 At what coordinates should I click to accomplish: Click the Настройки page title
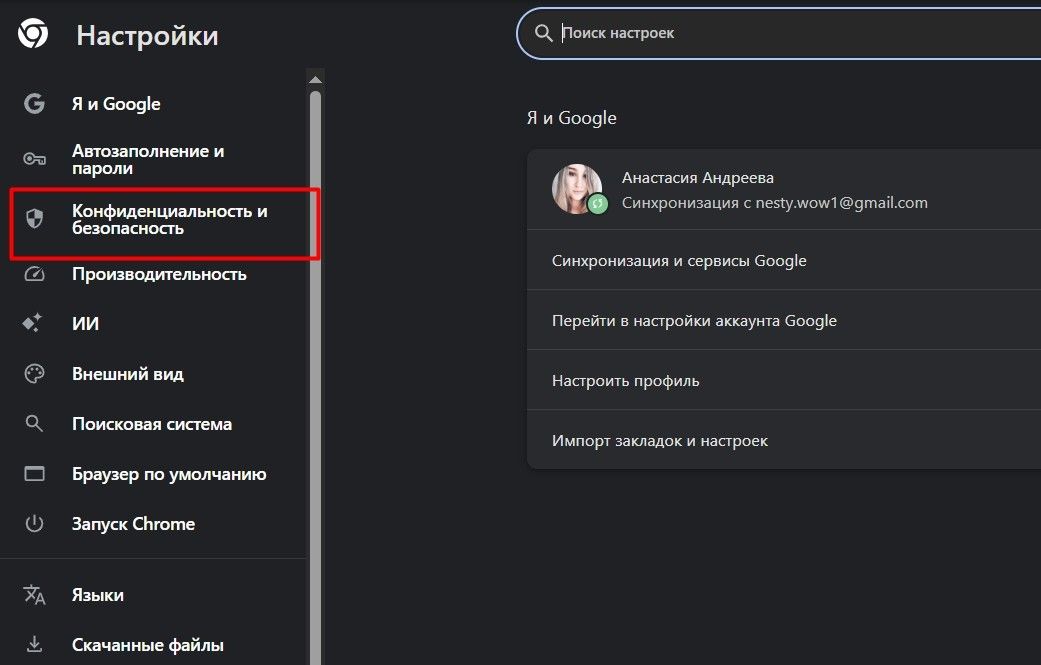coord(147,35)
